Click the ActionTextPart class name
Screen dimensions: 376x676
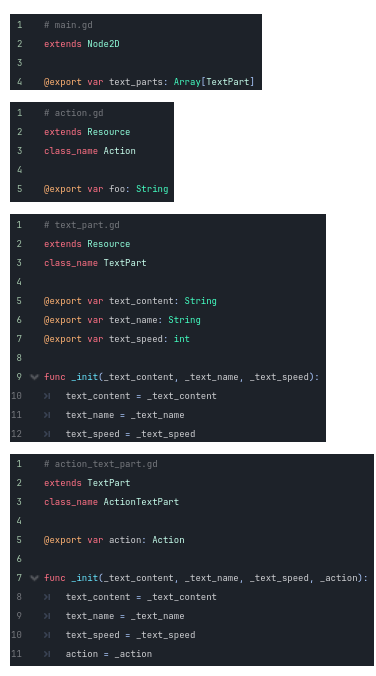(141, 502)
